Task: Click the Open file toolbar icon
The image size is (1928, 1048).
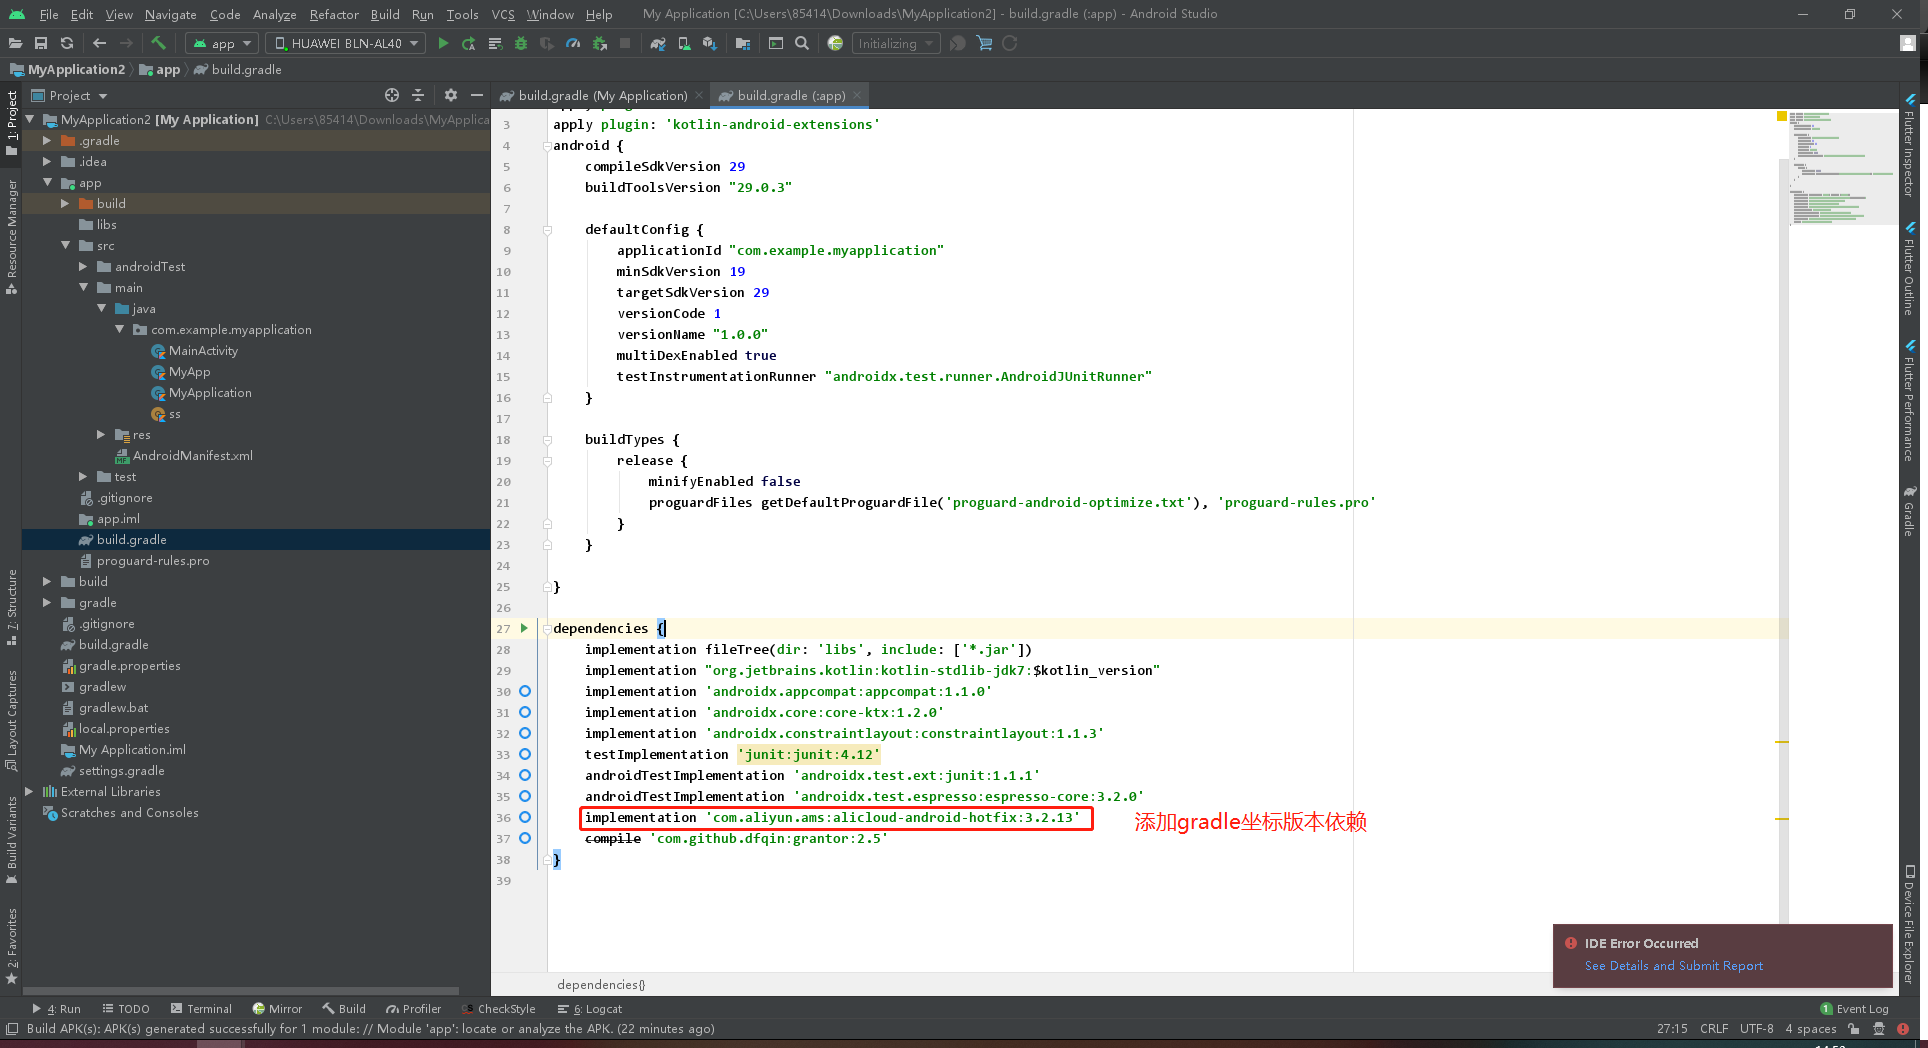Action: click(x=15, y=43)
